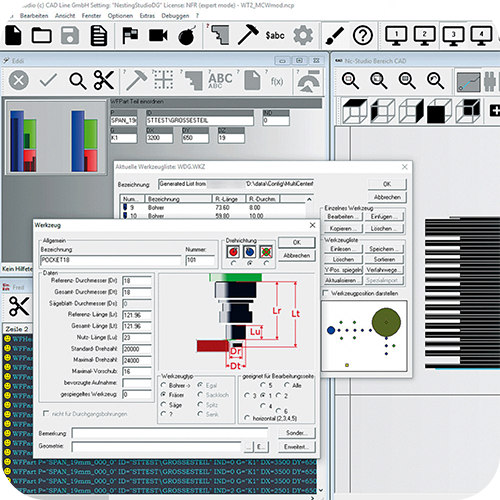Click the Bemerkung input field
This screenshot has height=500, width=500.
pos(170,433)
